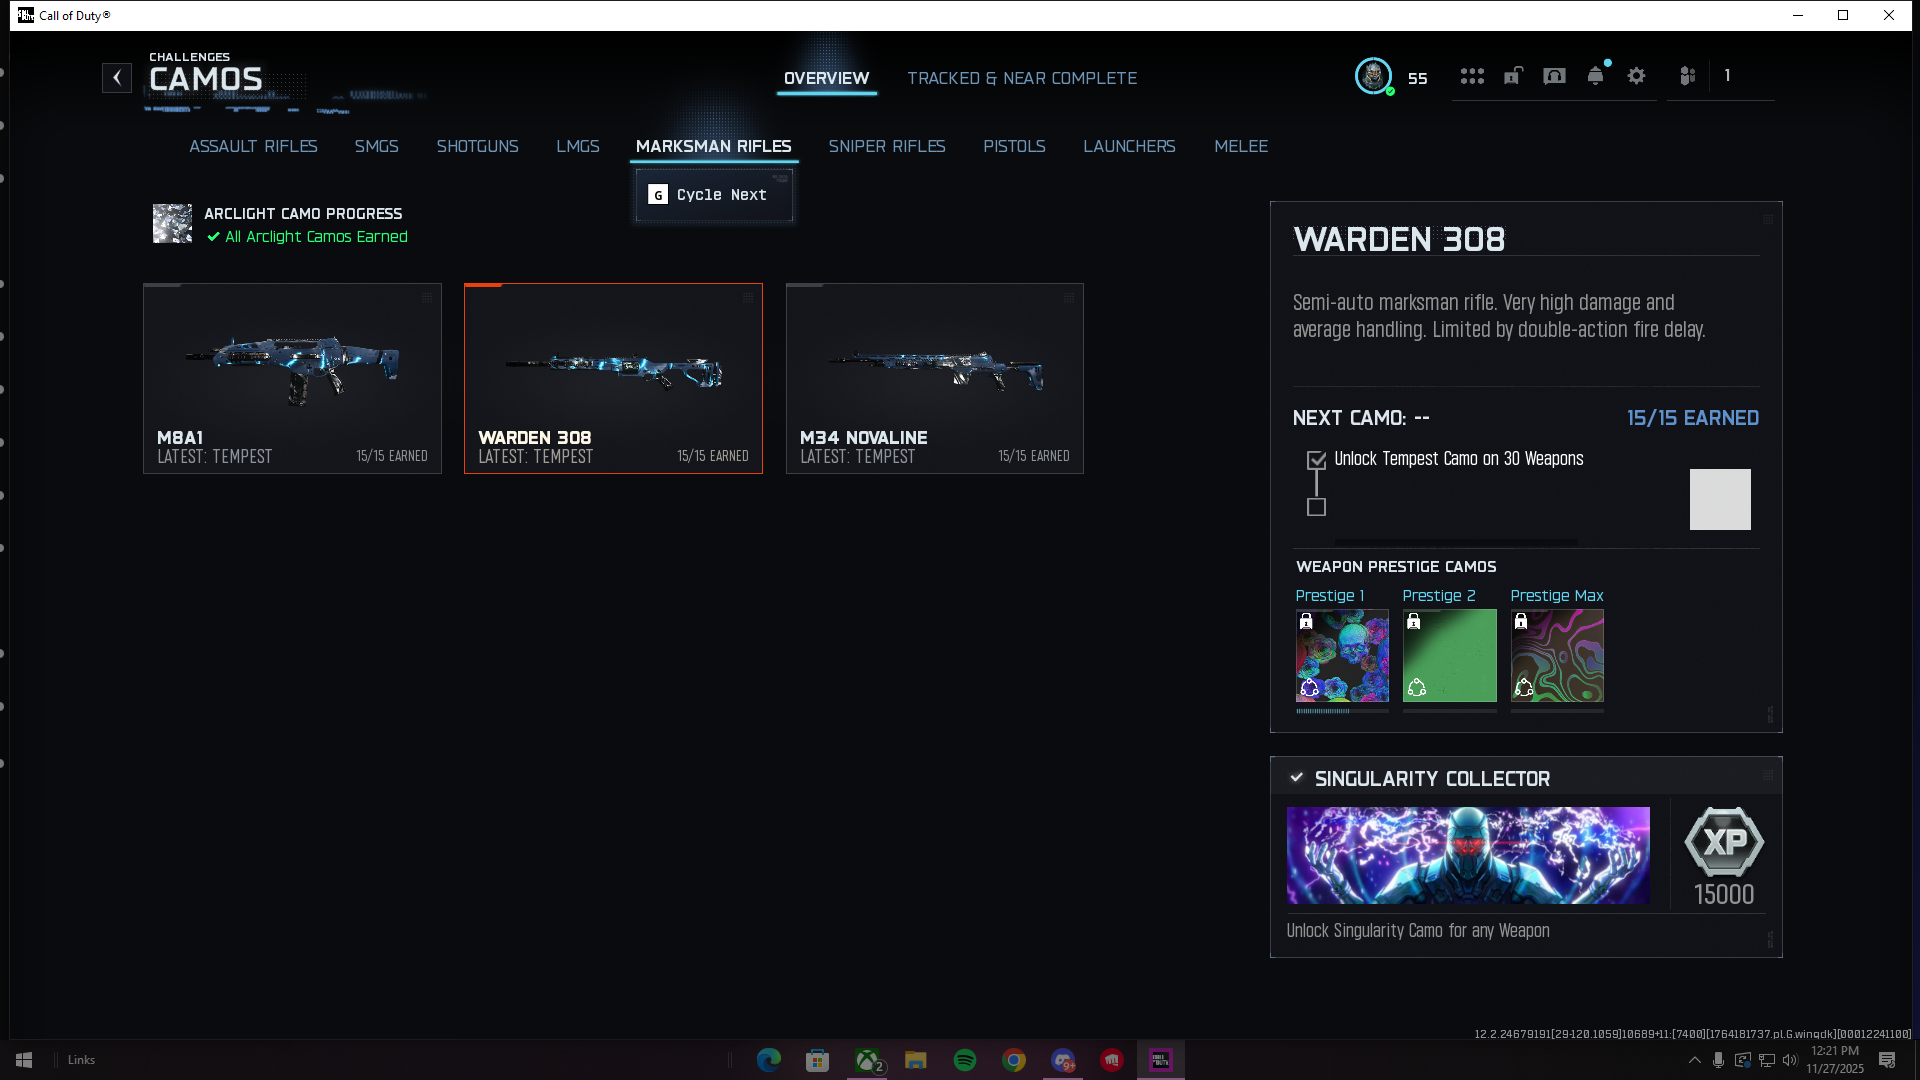
Task: Open Discord from the taskbar
Action: 1063,1060
